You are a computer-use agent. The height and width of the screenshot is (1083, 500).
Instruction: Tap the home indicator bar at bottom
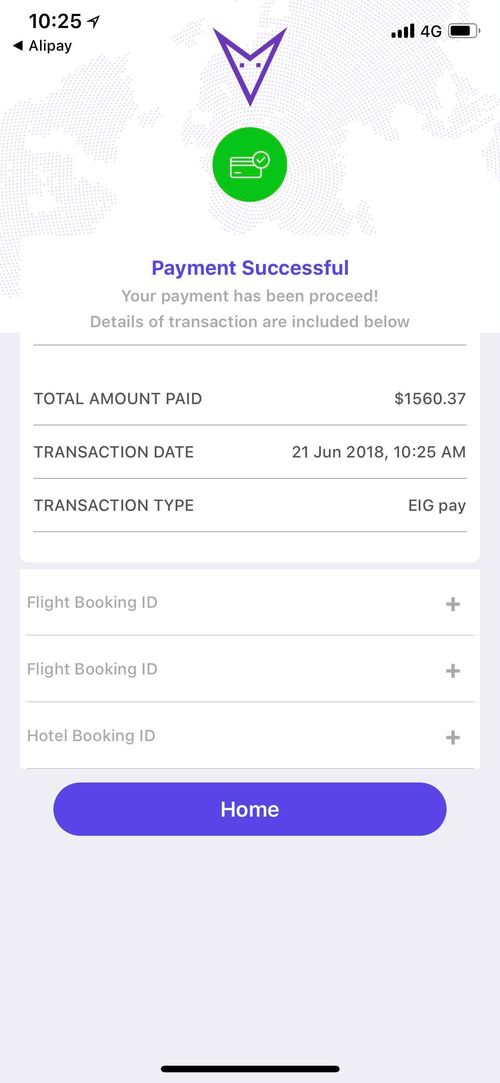pyautogui.click(x=250, y=1068)
